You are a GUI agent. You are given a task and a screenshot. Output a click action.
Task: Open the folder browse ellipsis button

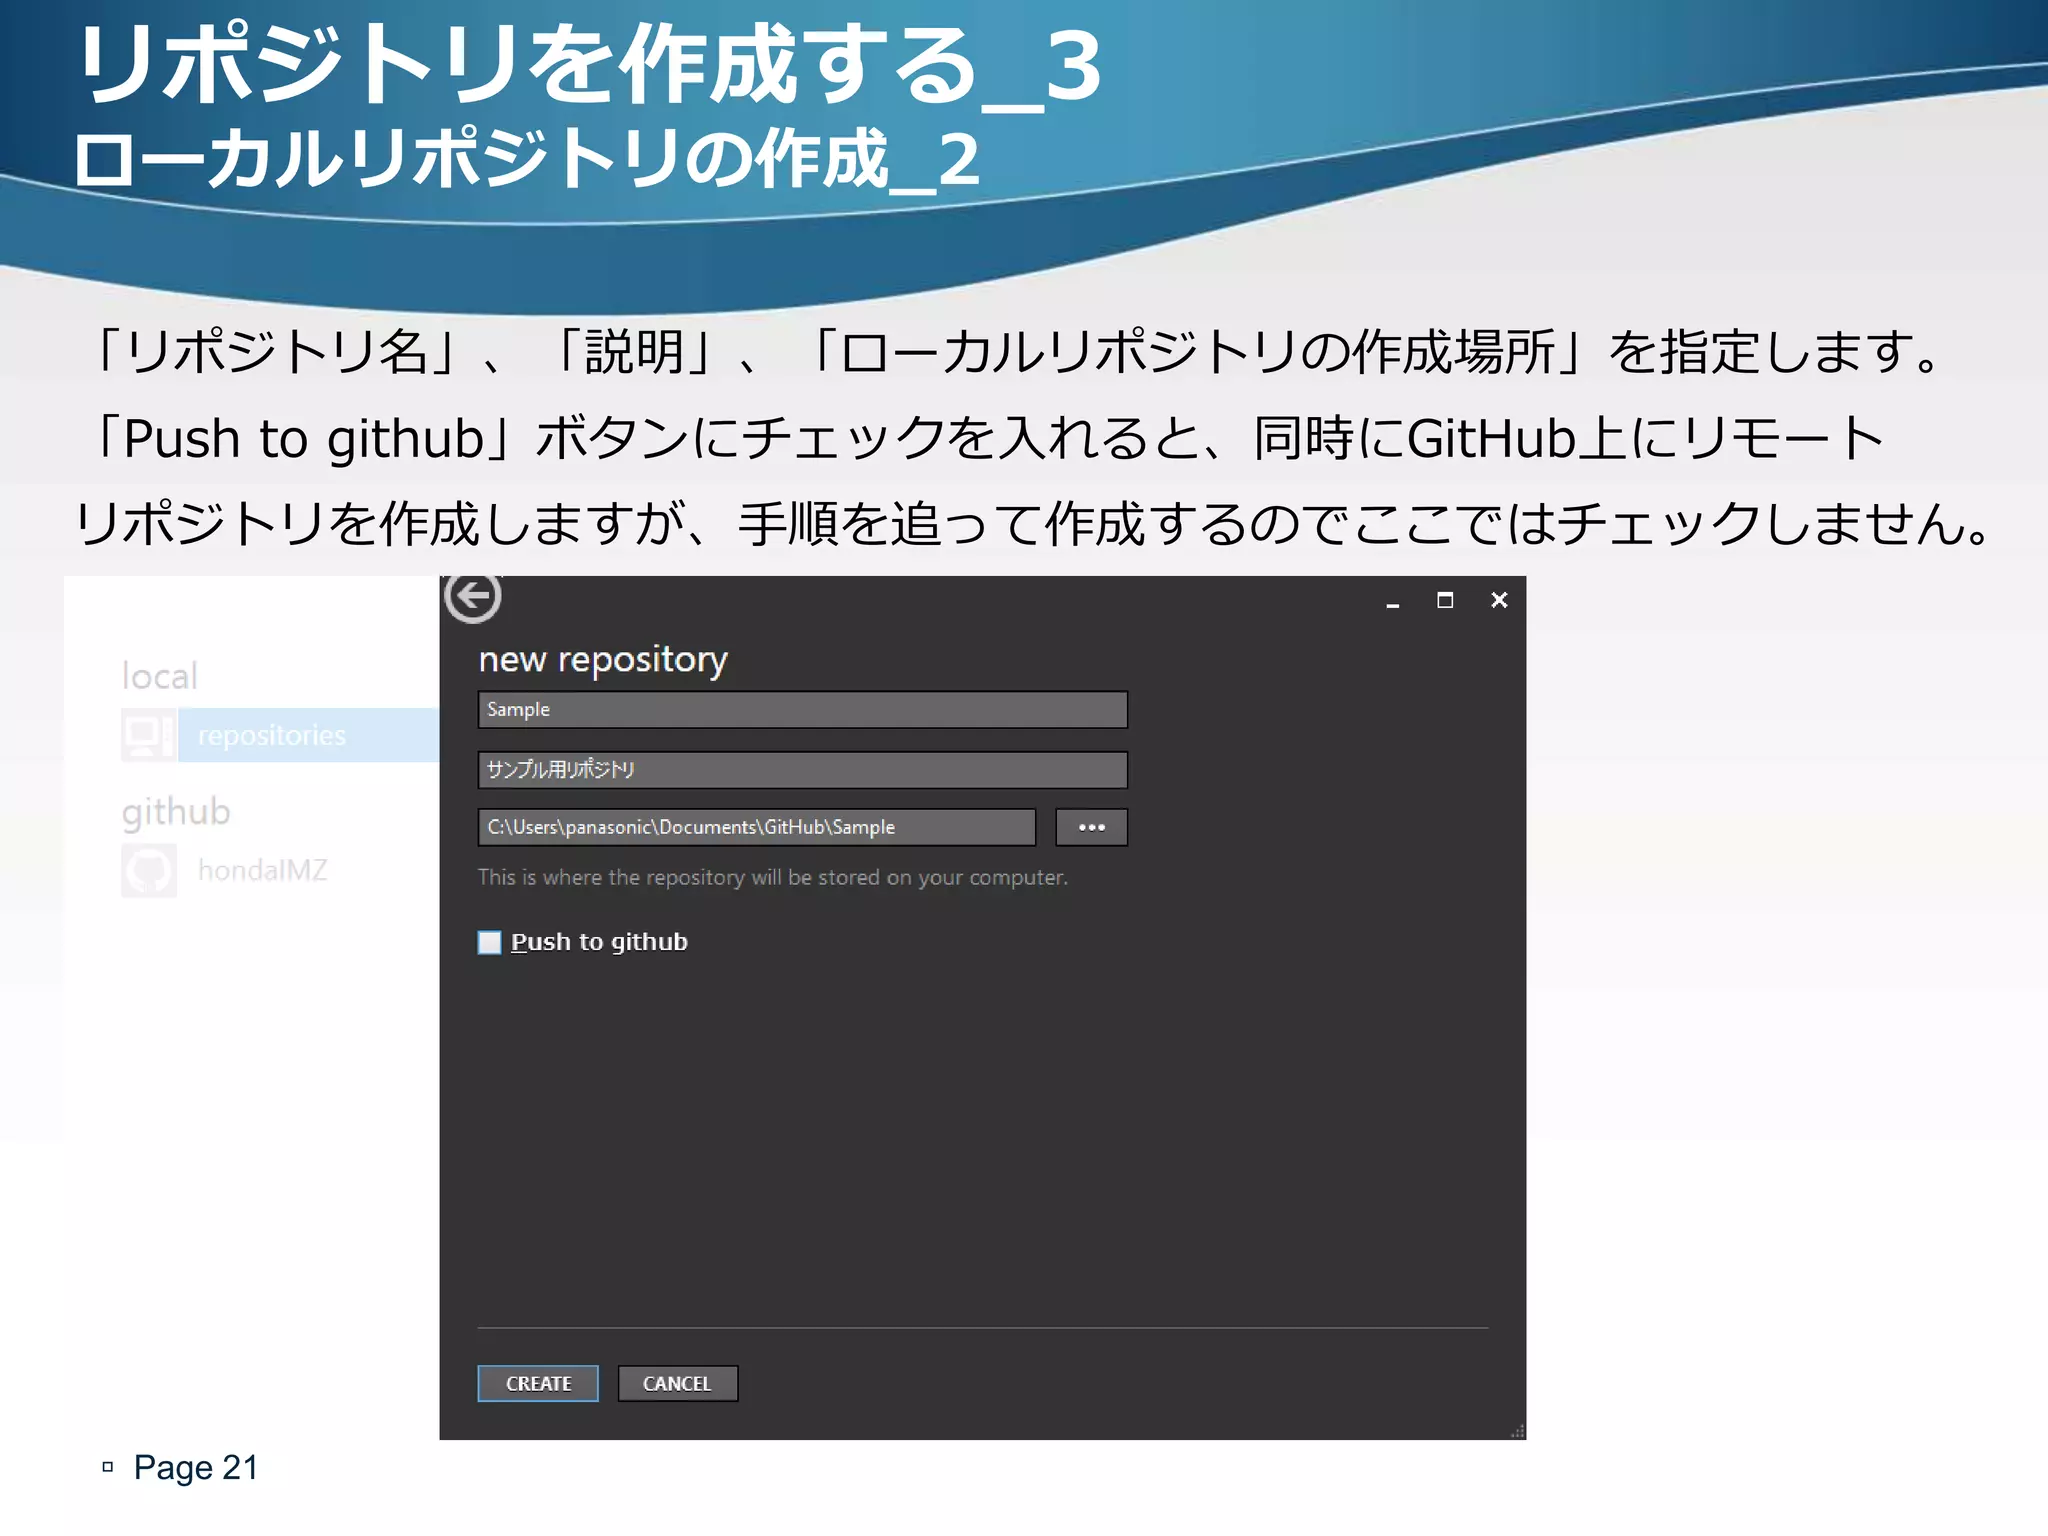tap(1091, 827)
